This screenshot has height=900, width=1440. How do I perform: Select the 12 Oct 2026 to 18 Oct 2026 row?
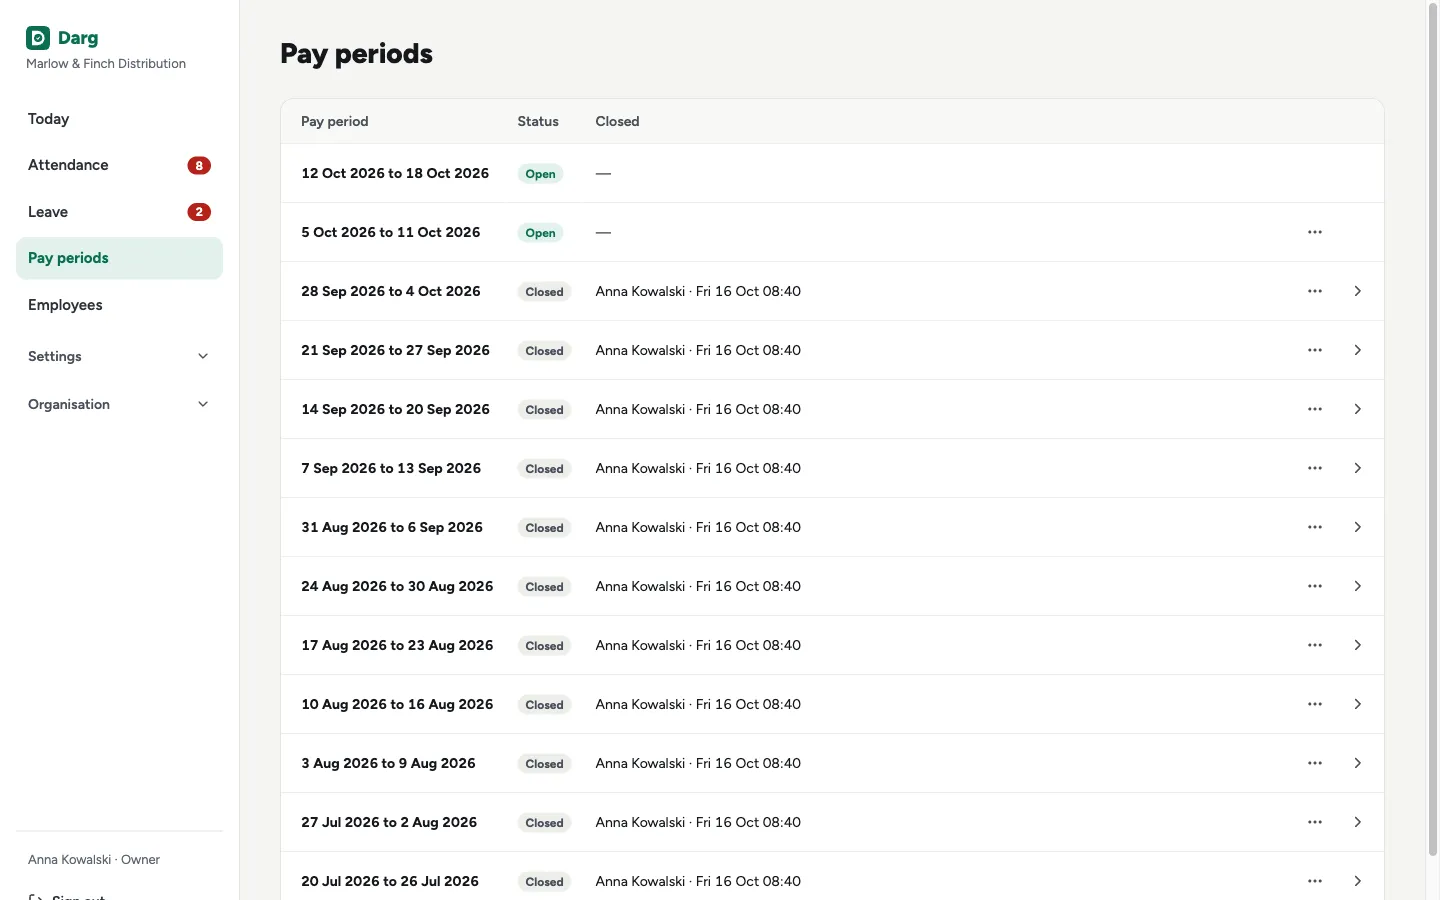832,173
